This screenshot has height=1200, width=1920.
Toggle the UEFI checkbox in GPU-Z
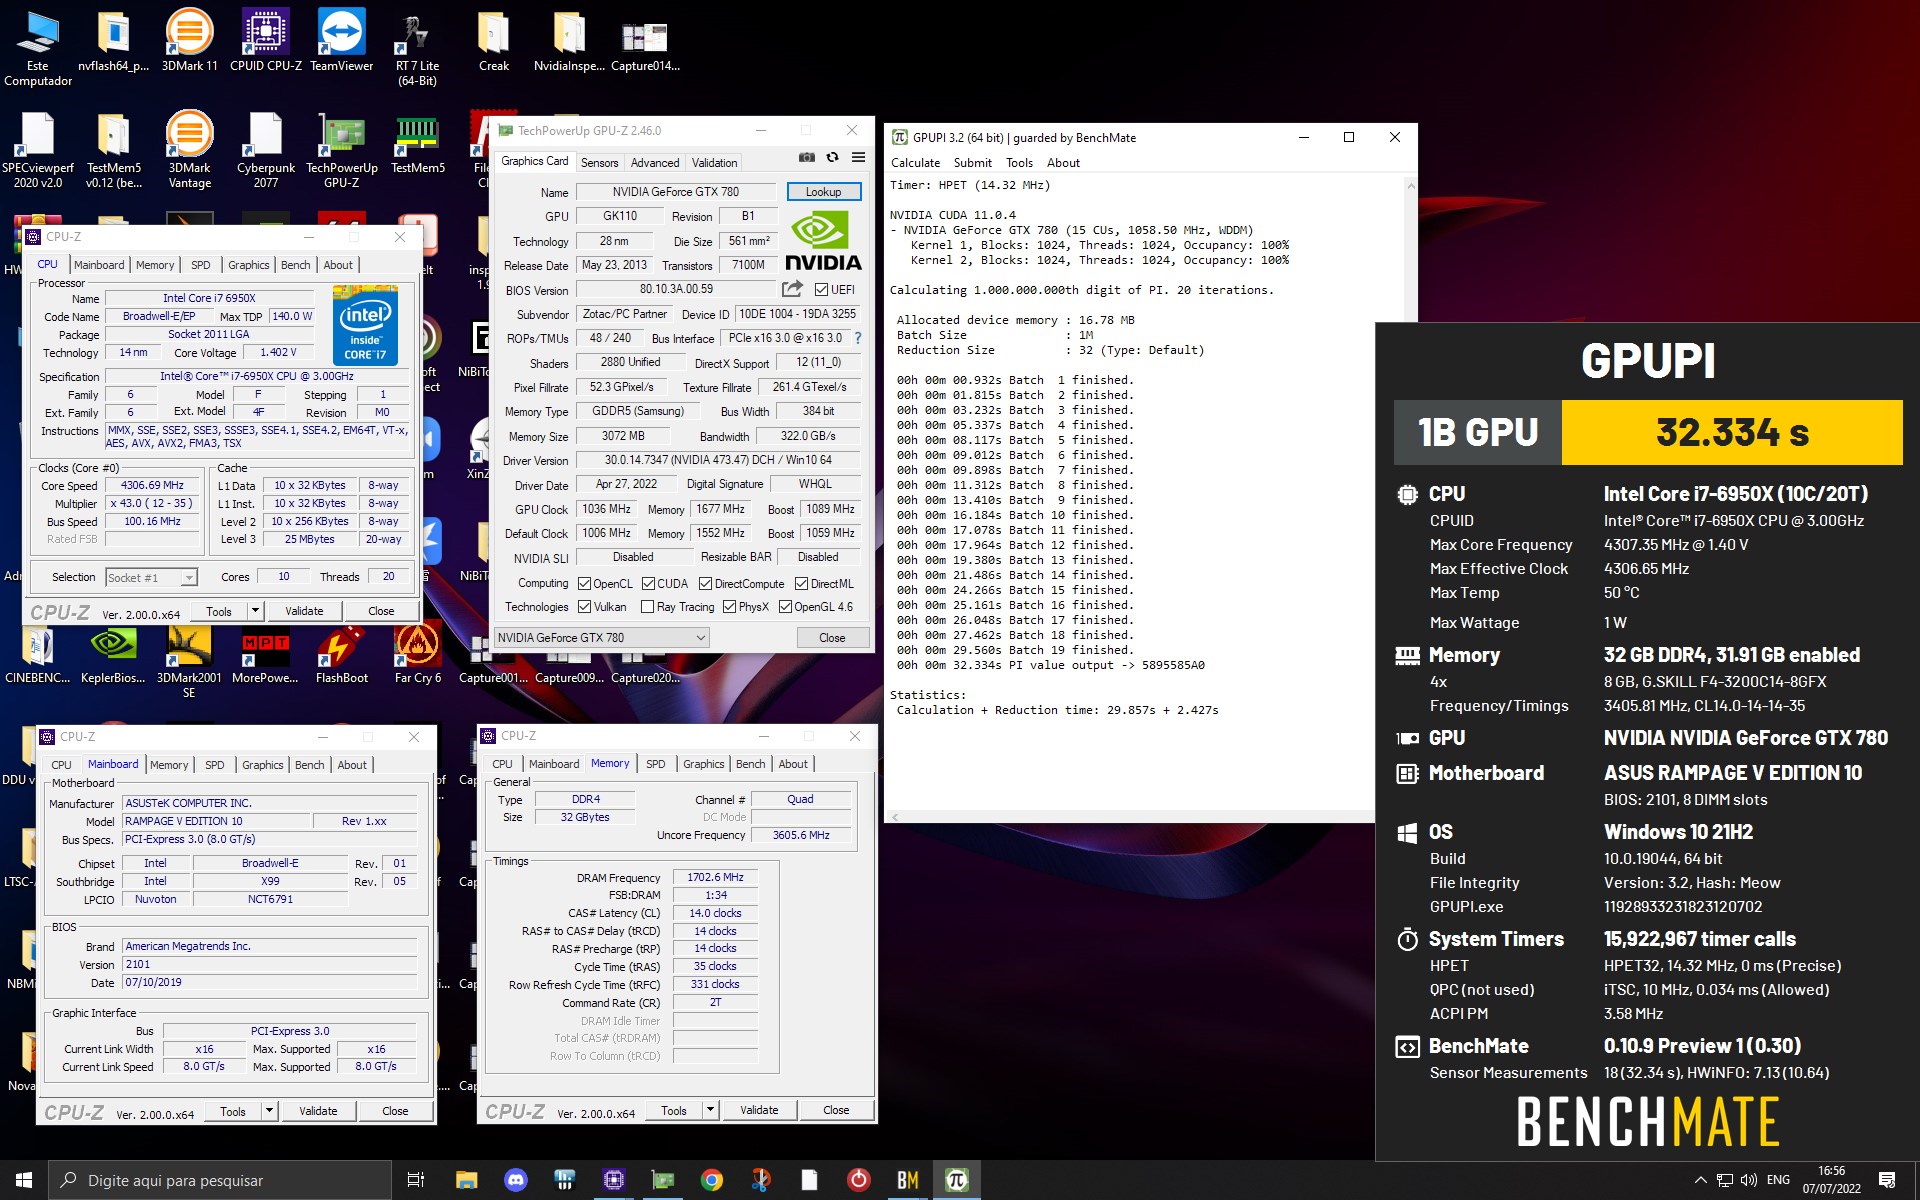click(x=822, y=290)
